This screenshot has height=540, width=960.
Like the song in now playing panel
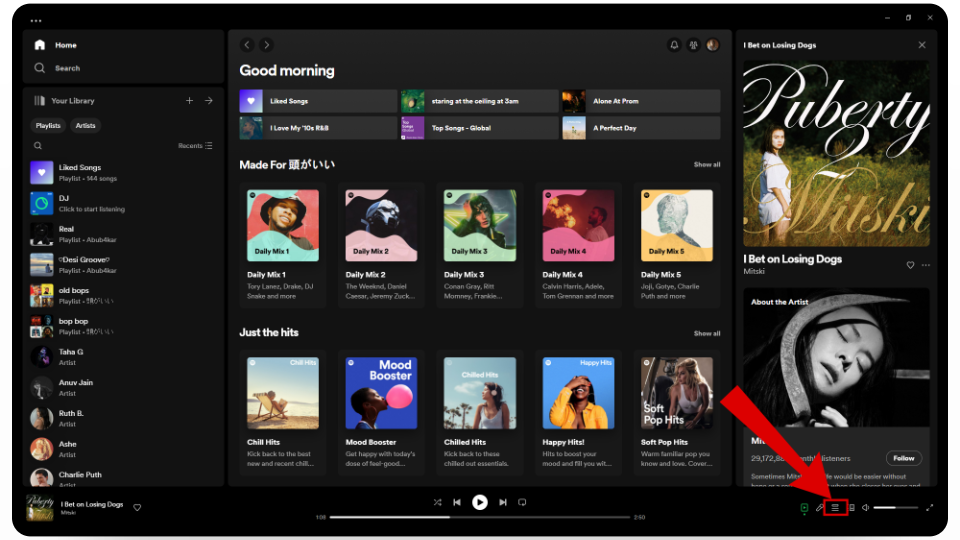[910, 265]
